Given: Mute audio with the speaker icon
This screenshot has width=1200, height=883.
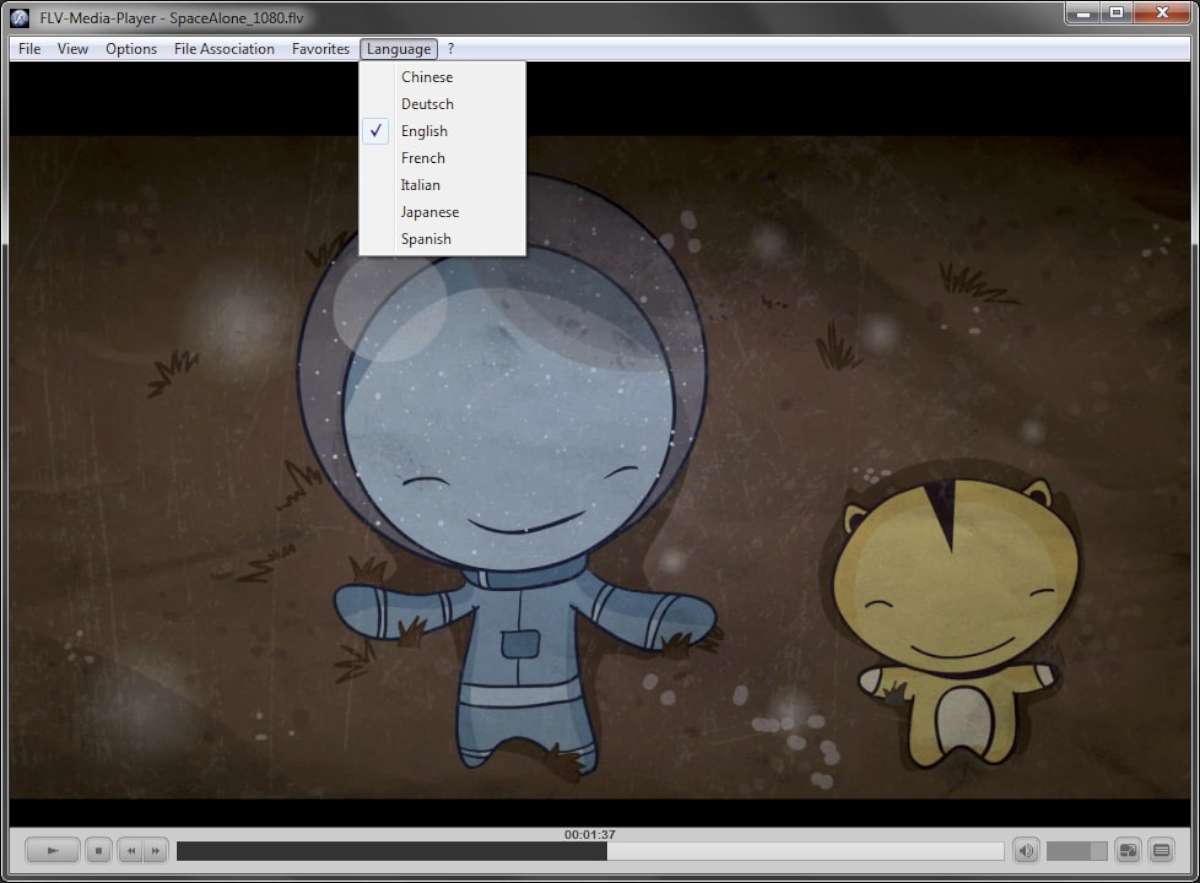Looking at the screenshot, I should (1026, 851).
